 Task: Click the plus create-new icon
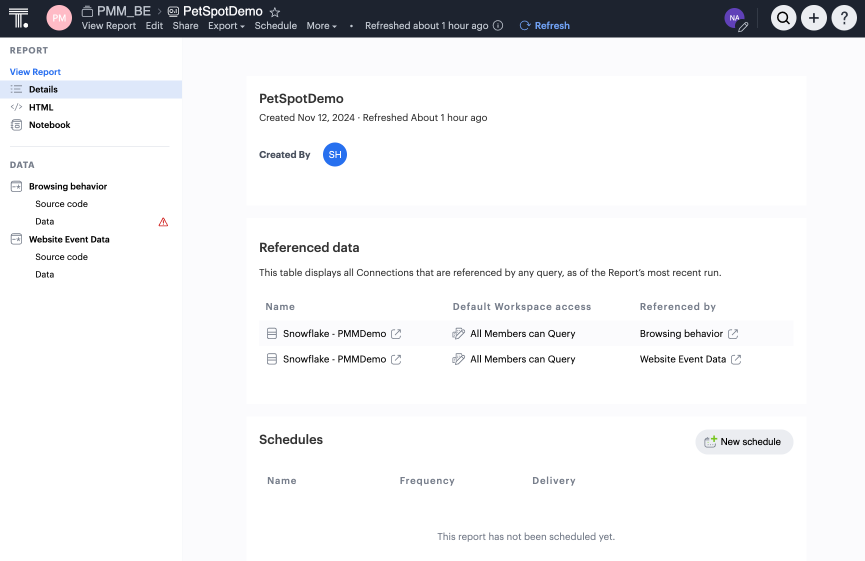[814, 17]
